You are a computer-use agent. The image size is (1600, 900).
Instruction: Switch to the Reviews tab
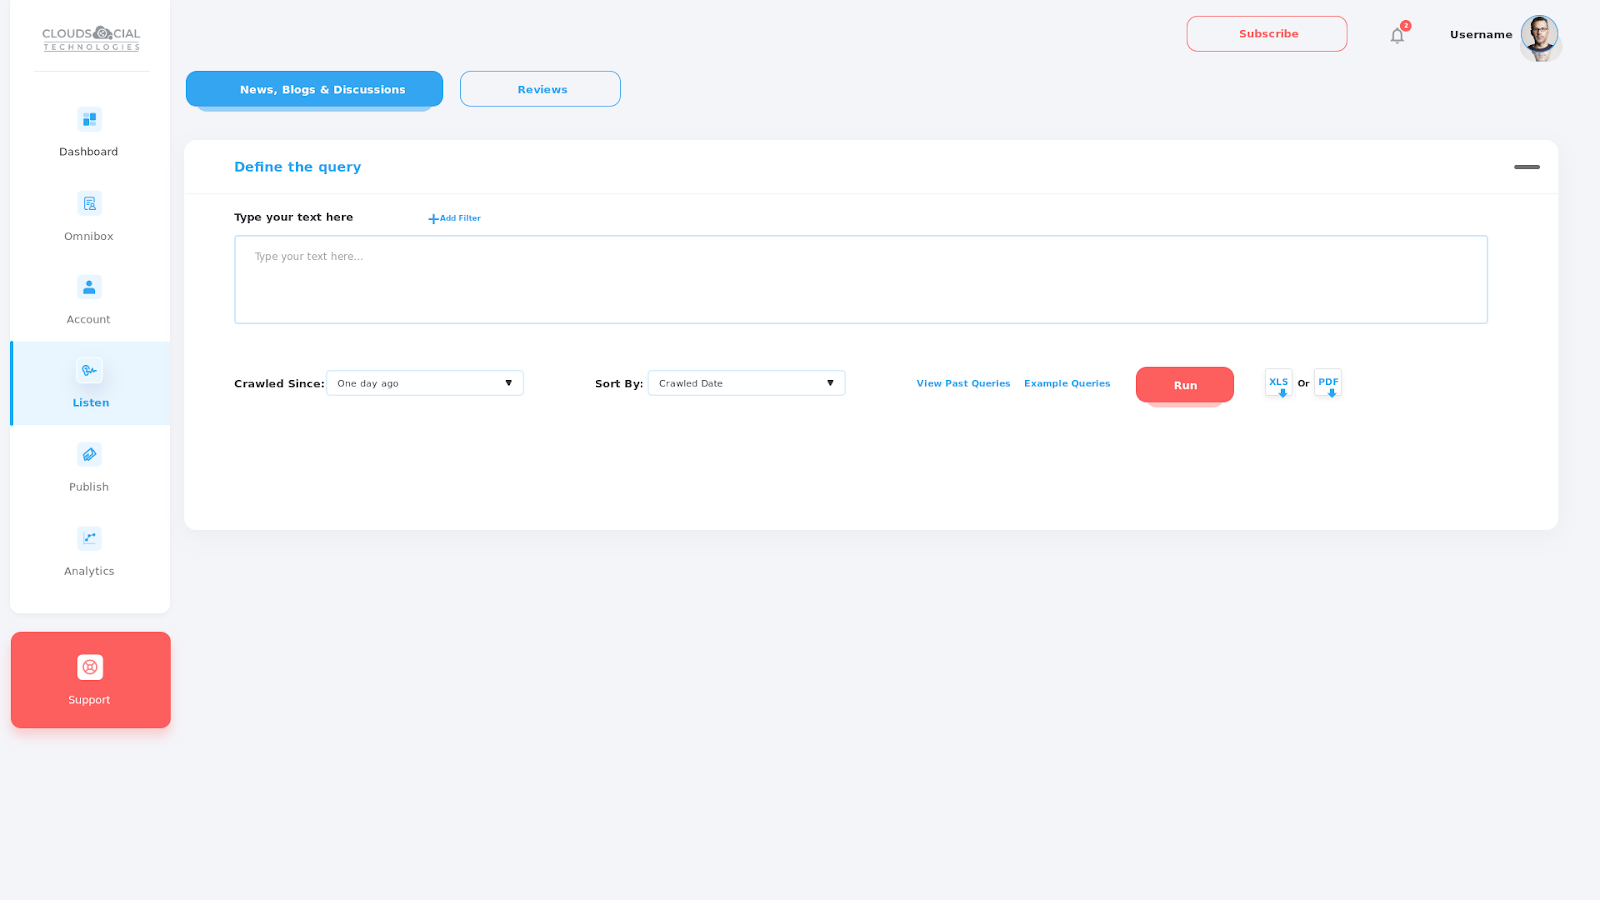pos(540,89)
